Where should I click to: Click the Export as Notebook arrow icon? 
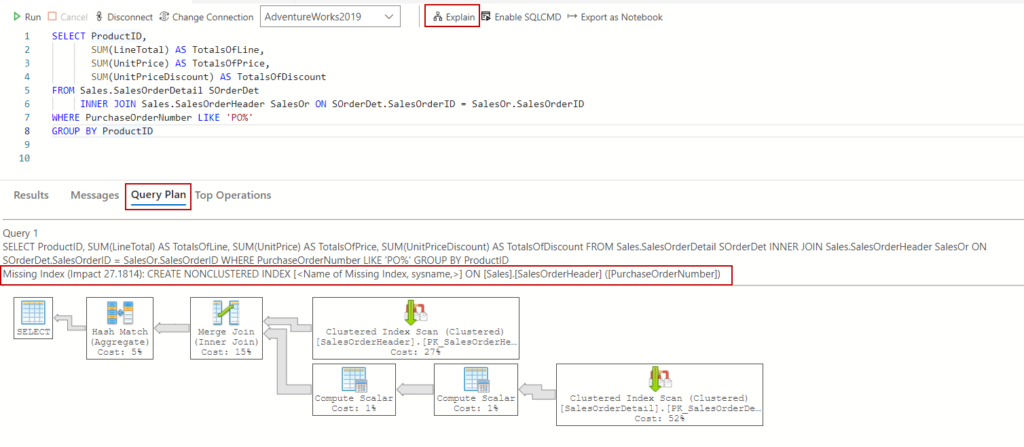tap(573, 17)
